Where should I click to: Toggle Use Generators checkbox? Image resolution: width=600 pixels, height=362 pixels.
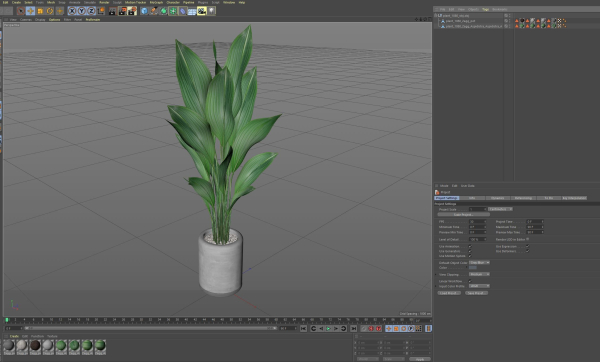pos(470,251)
